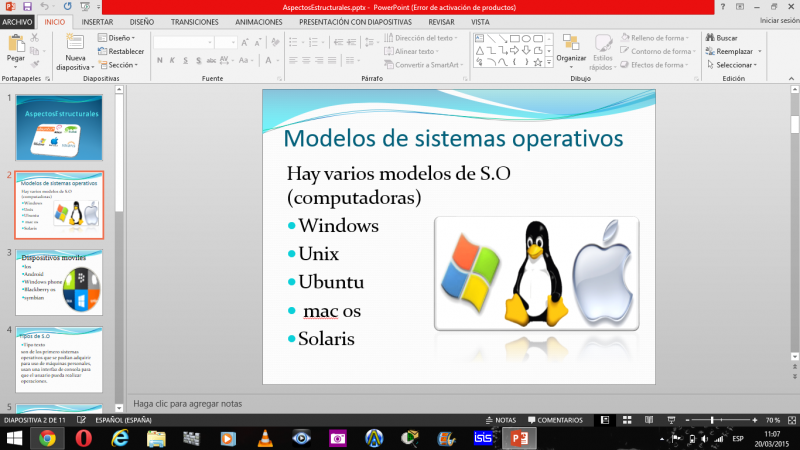The height and width of the screenshot is (450, 800).
Task: Click the Cut scissors icon
Action: pos(35,38)
